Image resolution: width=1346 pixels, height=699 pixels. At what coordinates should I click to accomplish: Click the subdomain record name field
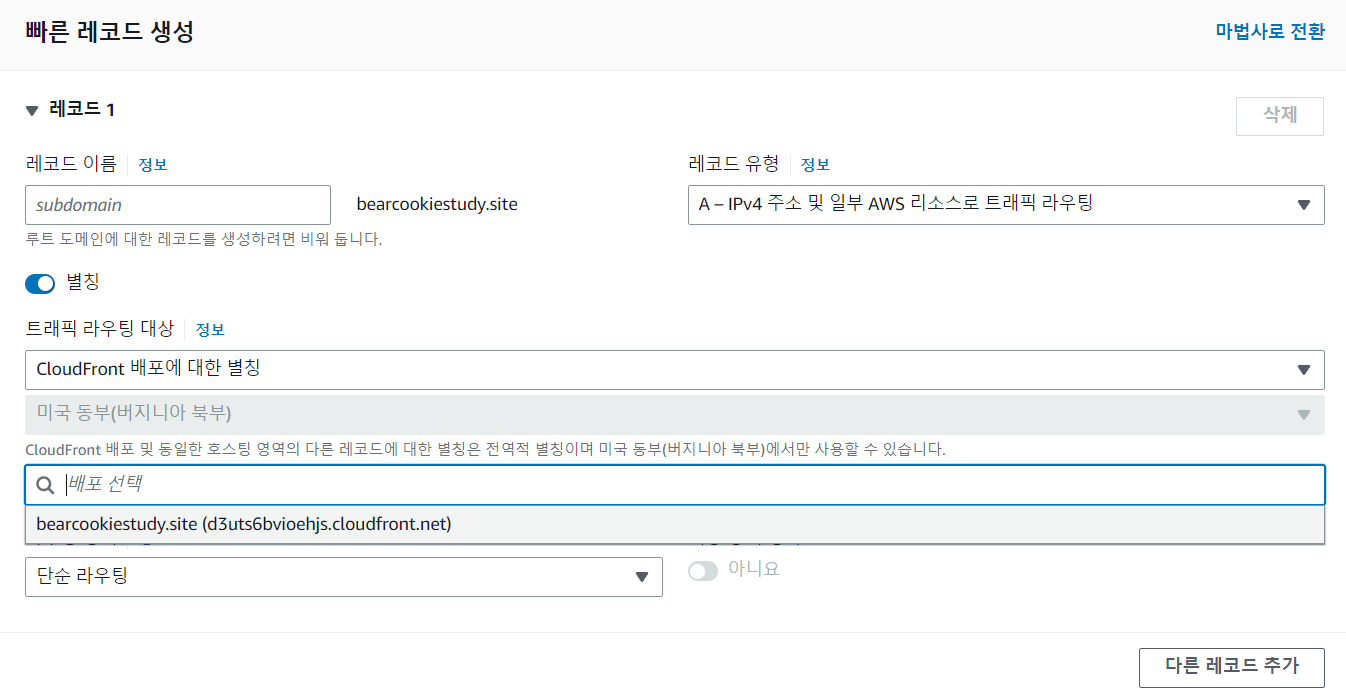[x=177, y=205]
